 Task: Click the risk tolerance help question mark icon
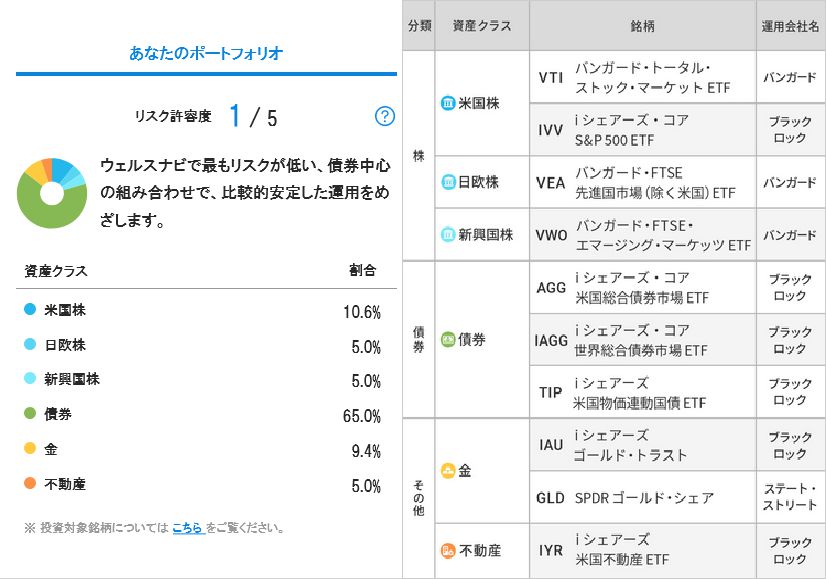[385, 116]
